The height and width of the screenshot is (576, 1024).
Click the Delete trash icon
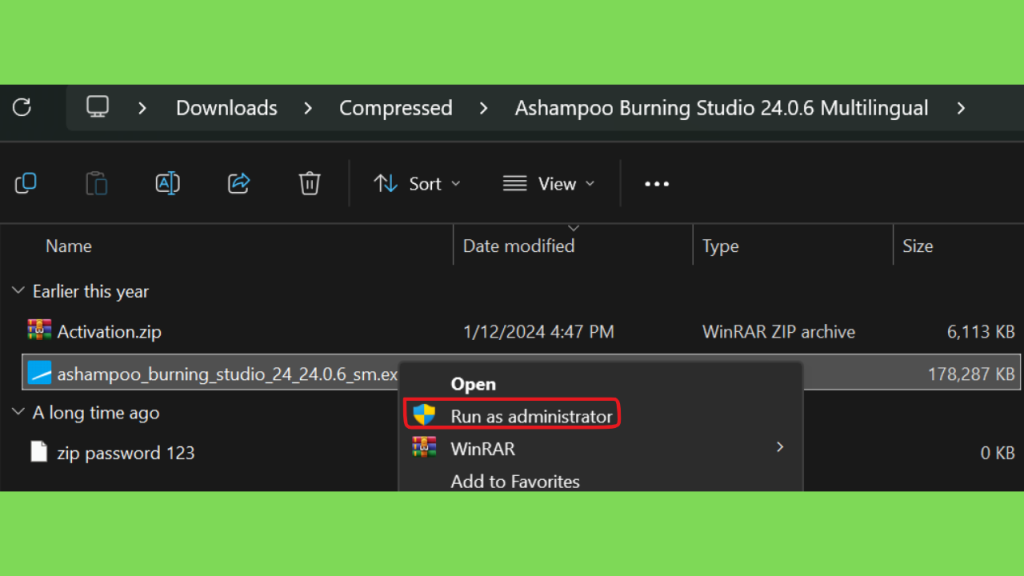(310, 184)
